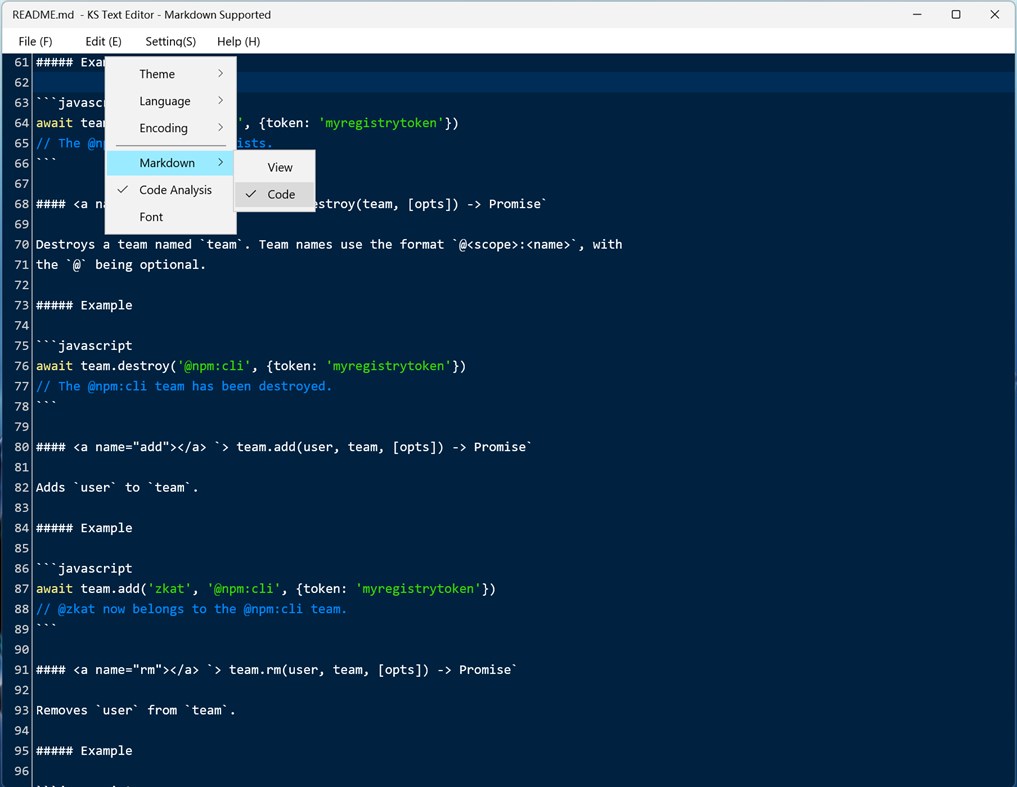Open the Edit (E) menu

point(103,41)
